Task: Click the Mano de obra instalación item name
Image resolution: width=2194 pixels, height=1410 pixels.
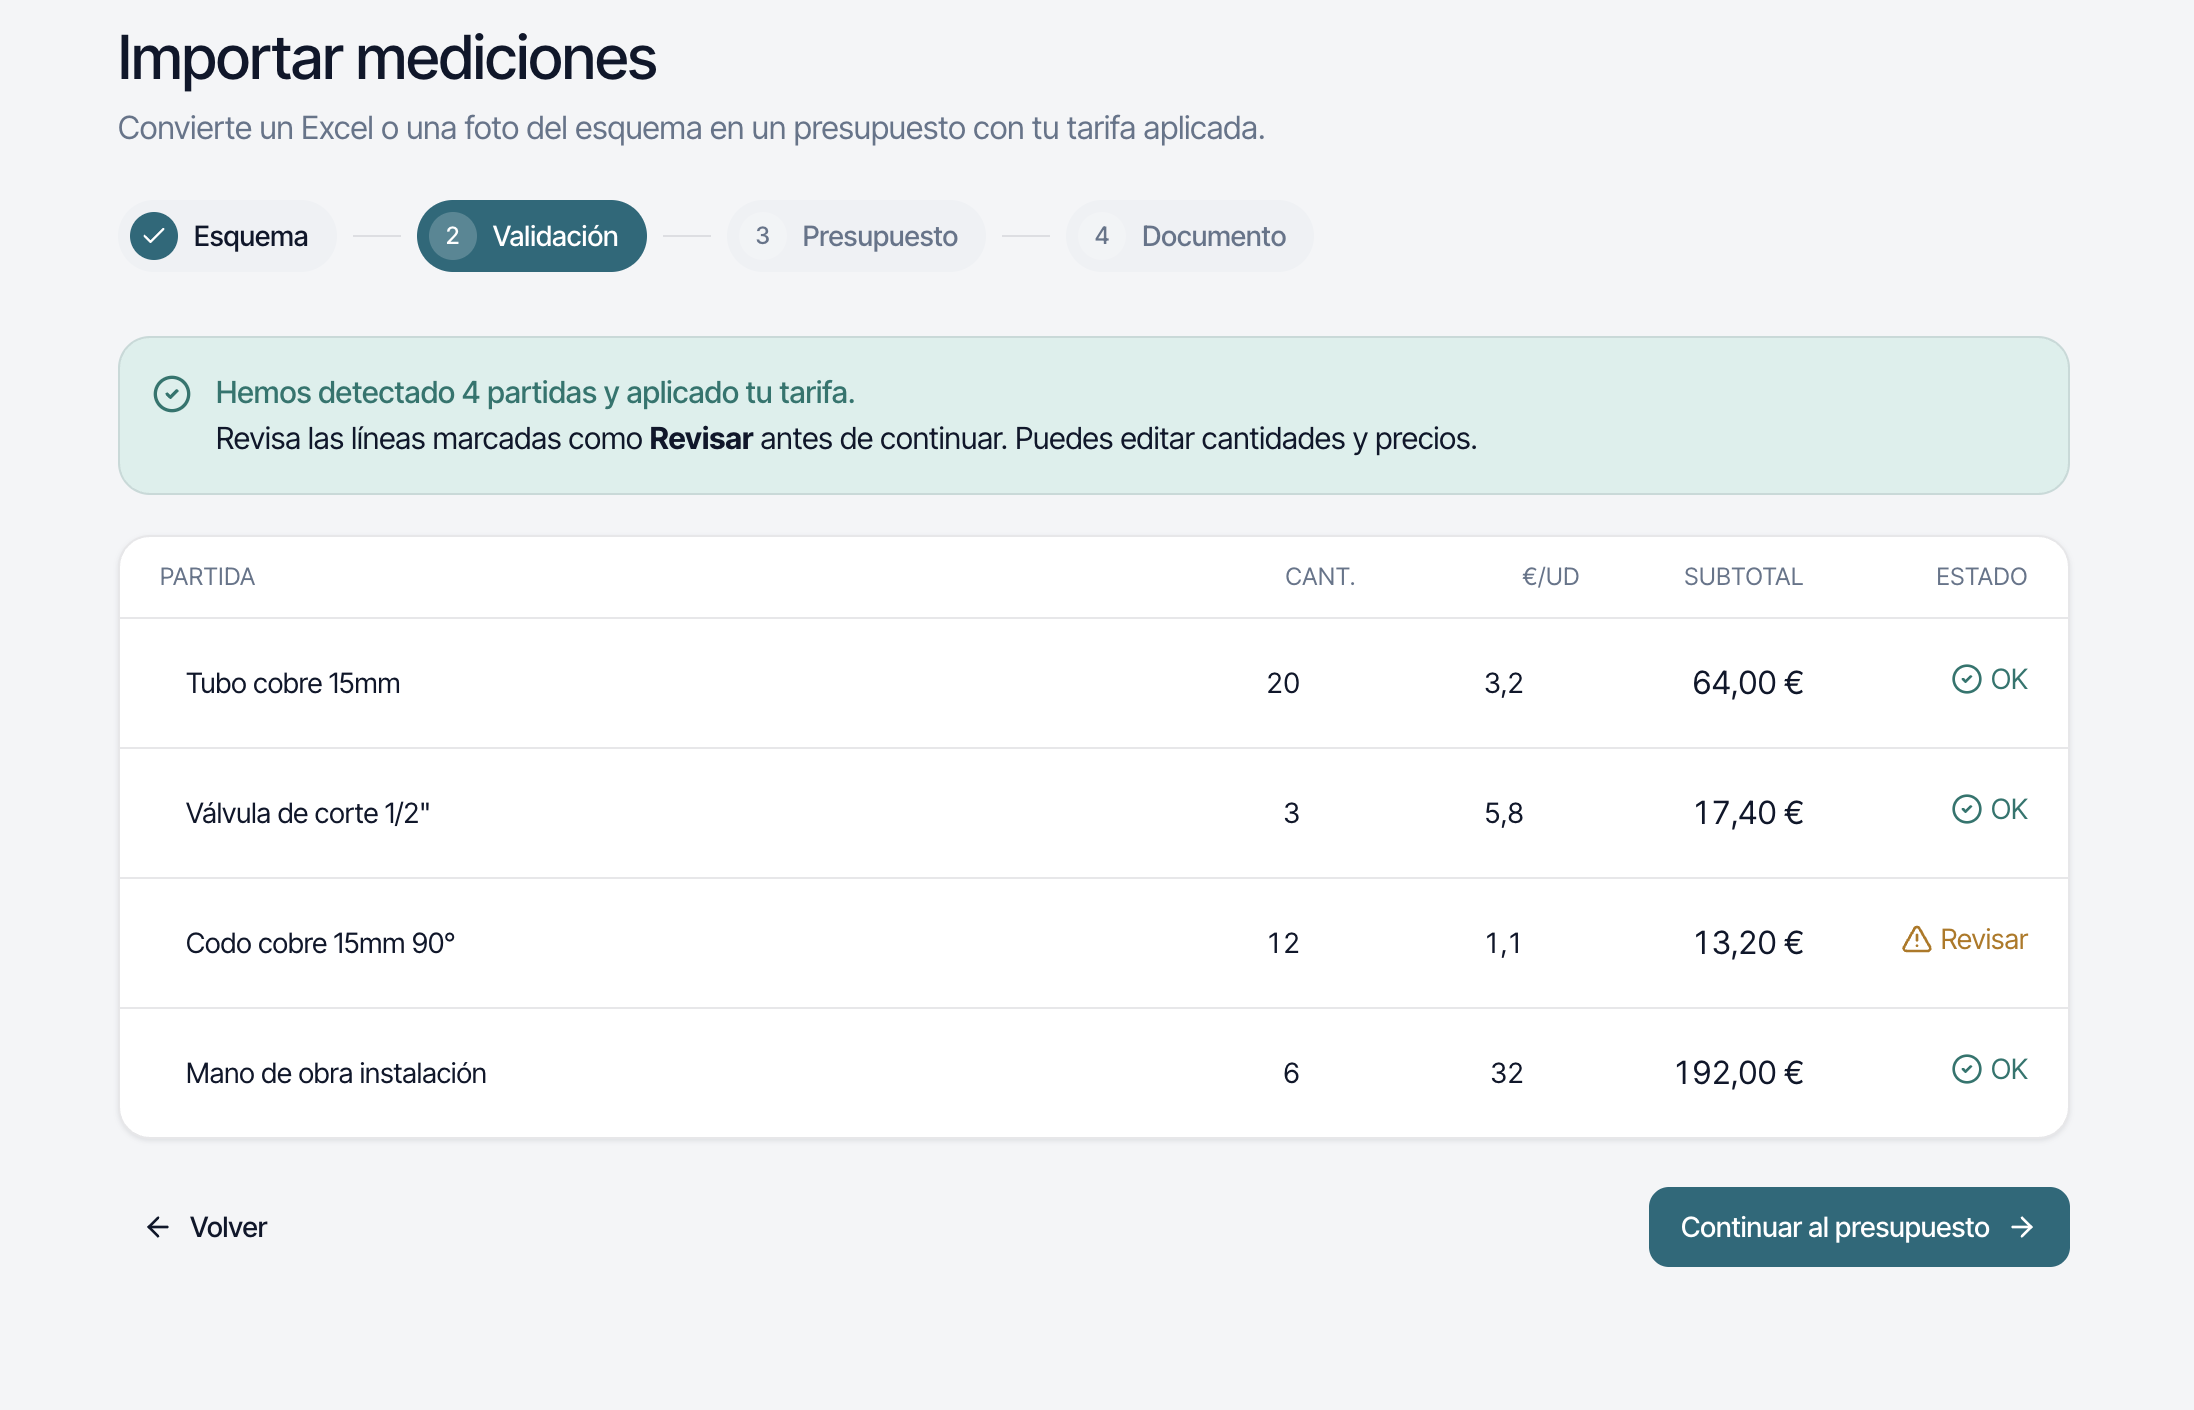Action: (336, 1073)
